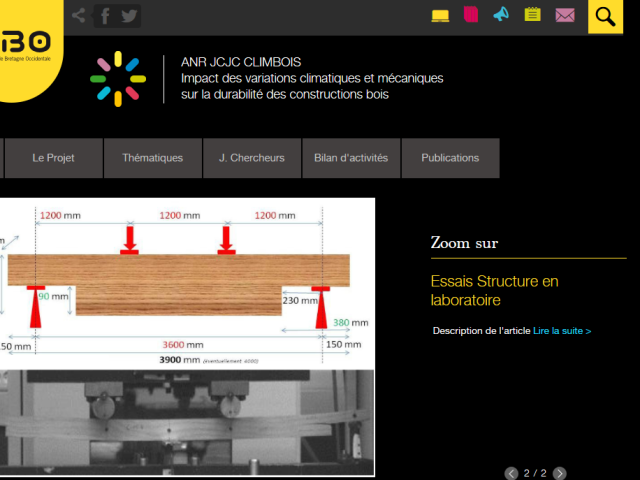Open the Thématiques menu

coord(153,158)
